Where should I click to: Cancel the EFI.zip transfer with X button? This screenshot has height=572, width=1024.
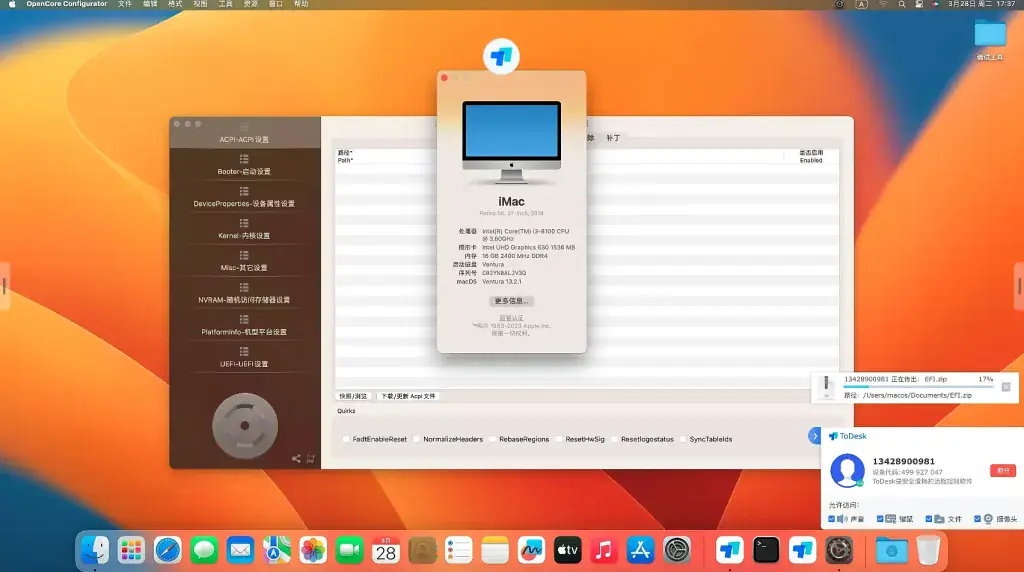coord(1006,387)
